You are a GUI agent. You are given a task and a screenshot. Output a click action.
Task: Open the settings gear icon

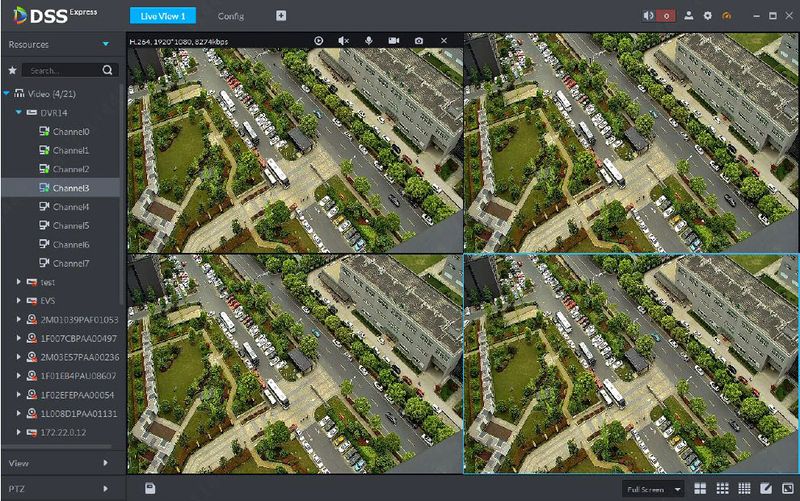click(x=707, y=16)
